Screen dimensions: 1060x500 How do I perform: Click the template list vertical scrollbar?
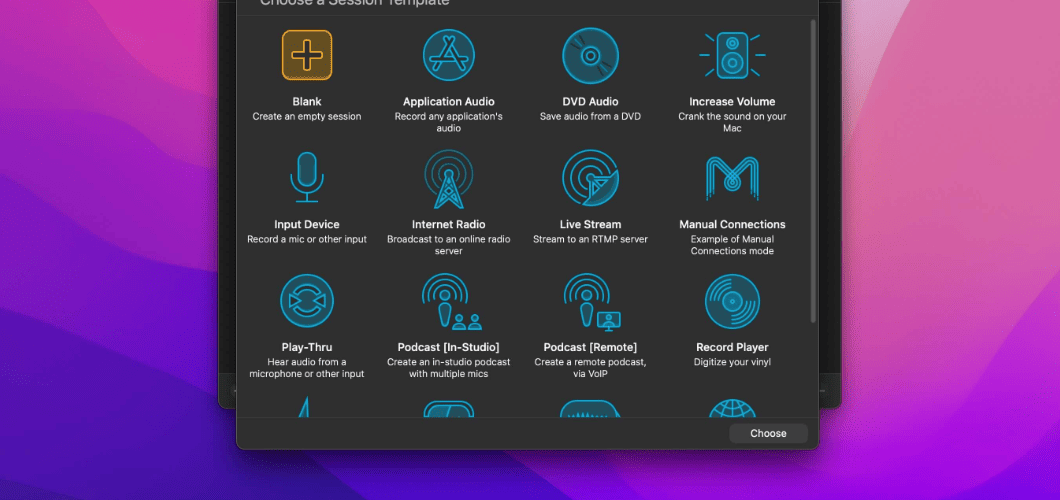coord(813,172)
